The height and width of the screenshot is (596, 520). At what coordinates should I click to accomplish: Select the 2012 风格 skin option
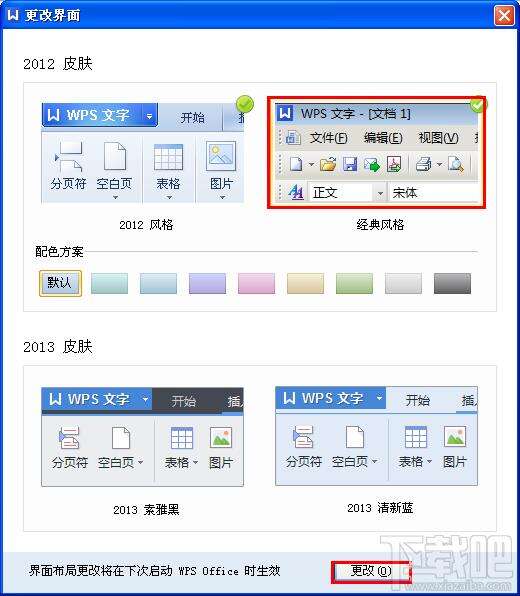tap(143, 153)
